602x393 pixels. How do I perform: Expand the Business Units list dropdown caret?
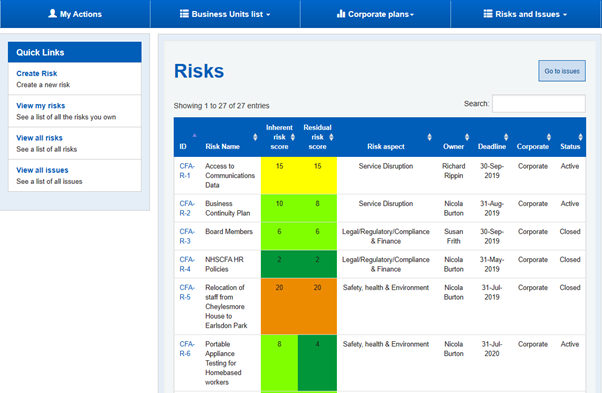click(x=268, y=15)
